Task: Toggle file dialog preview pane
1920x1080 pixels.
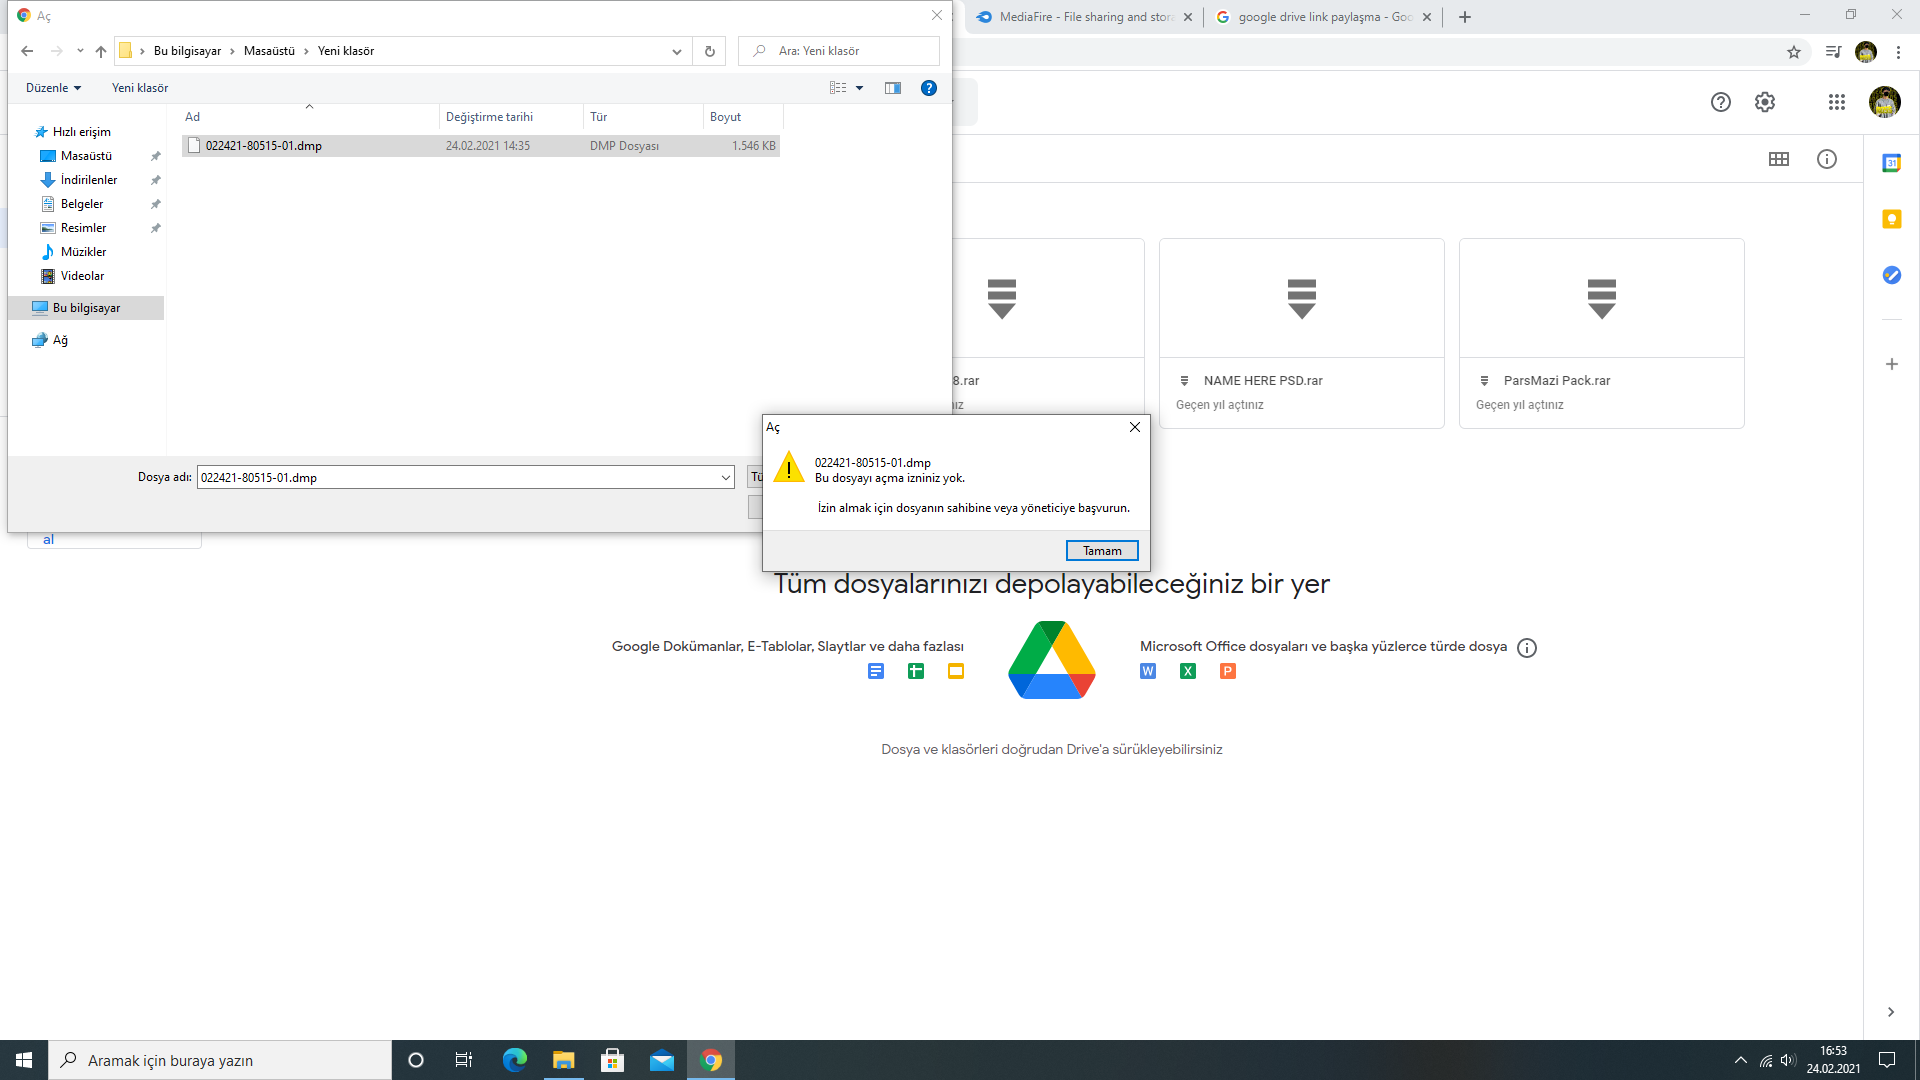Action: tap(892, 88)
